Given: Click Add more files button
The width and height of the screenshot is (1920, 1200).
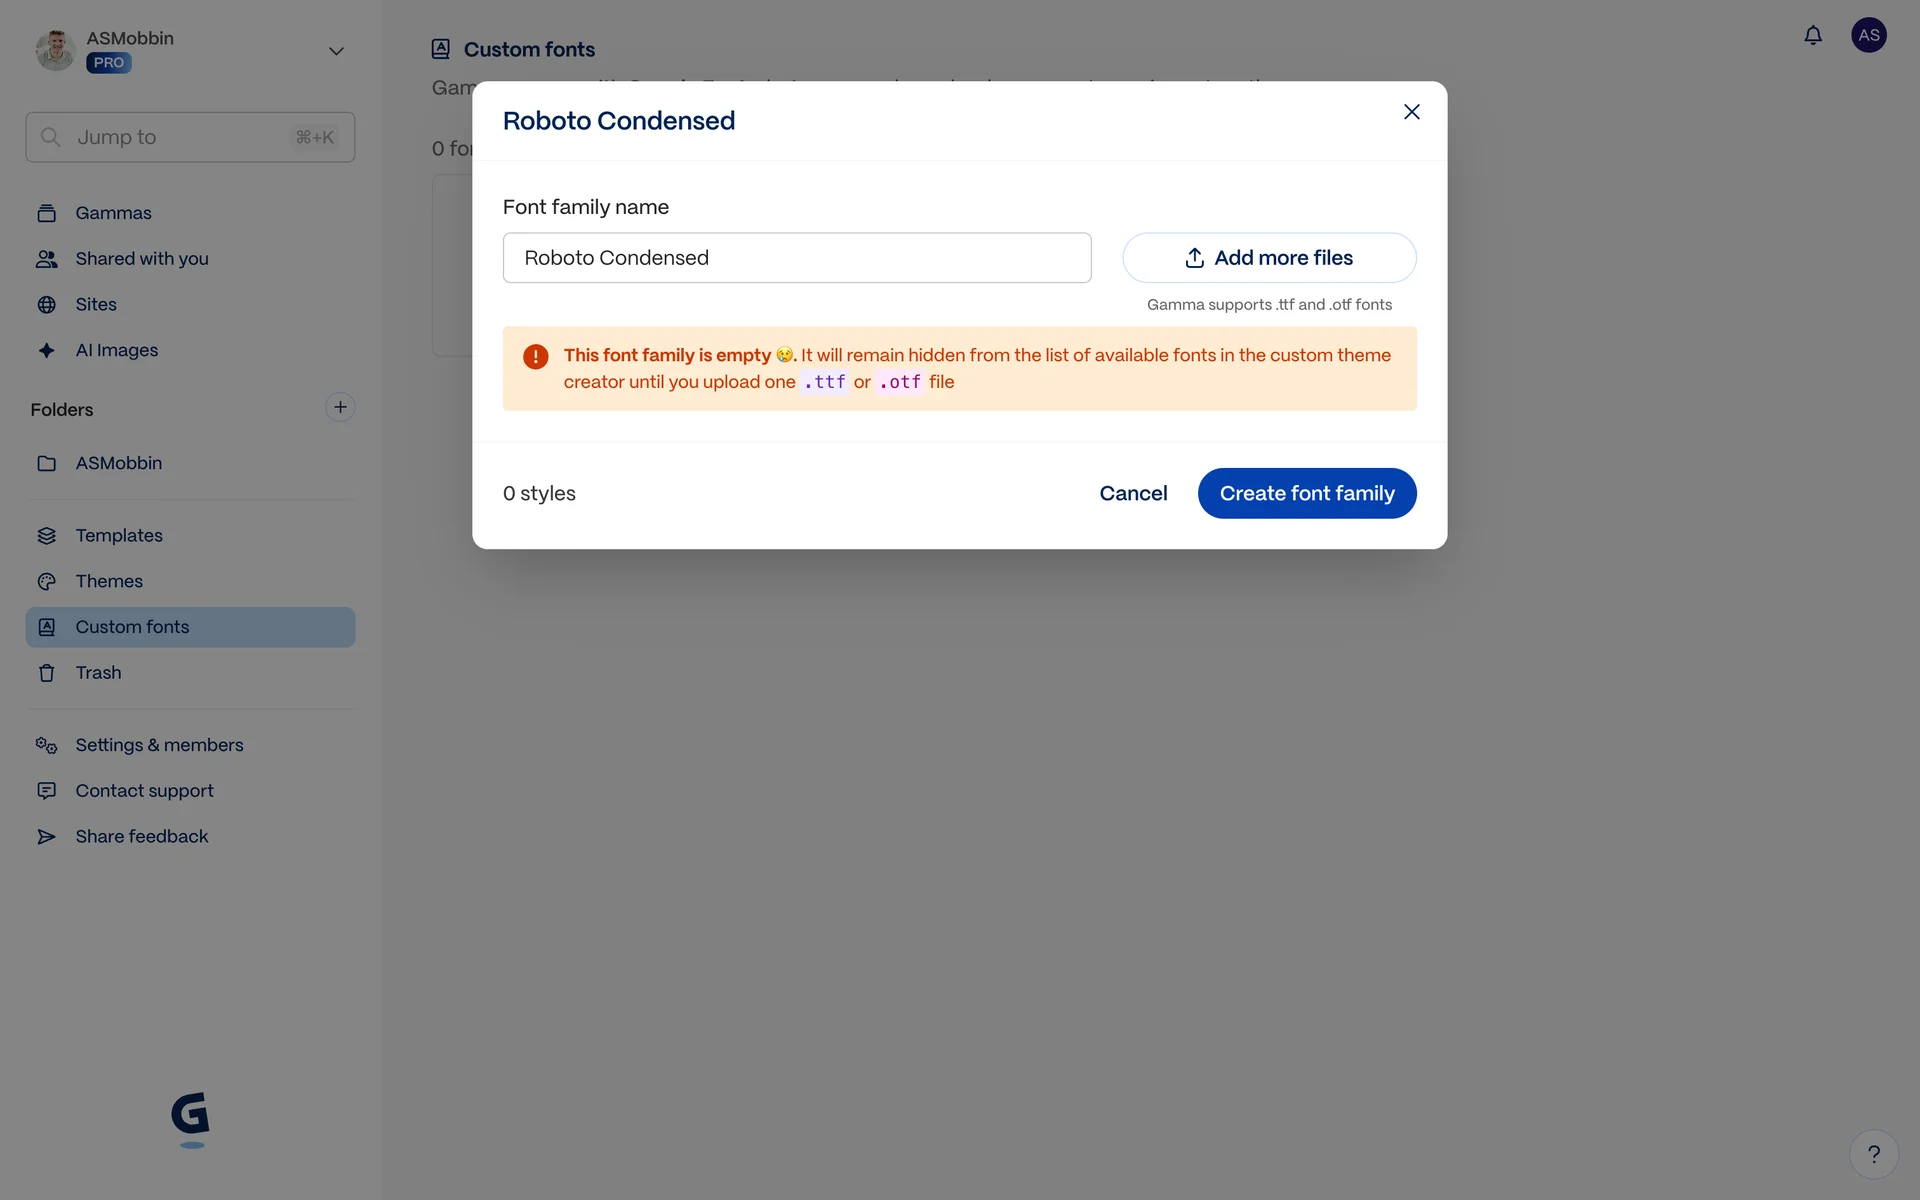Looking at the screenshot, I should point(1269,258).
